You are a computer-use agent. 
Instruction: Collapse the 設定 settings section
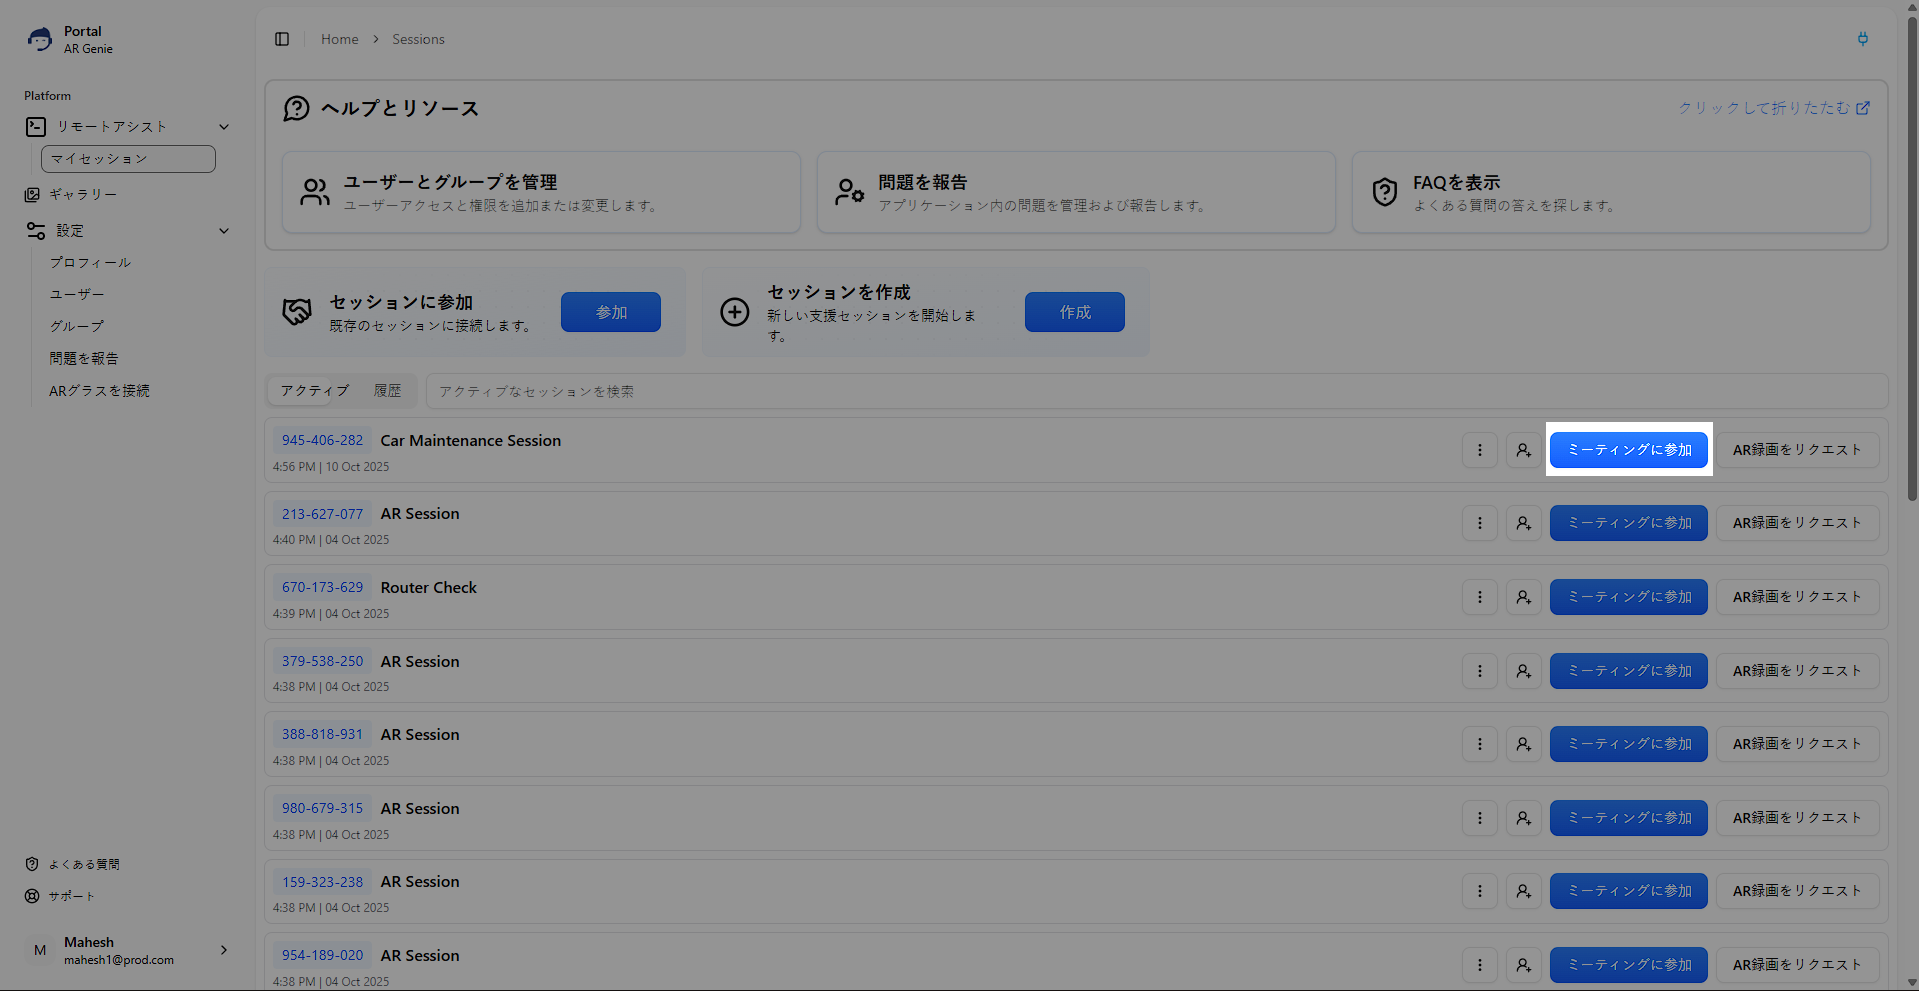pyautogui.click(x=224, y=231)
